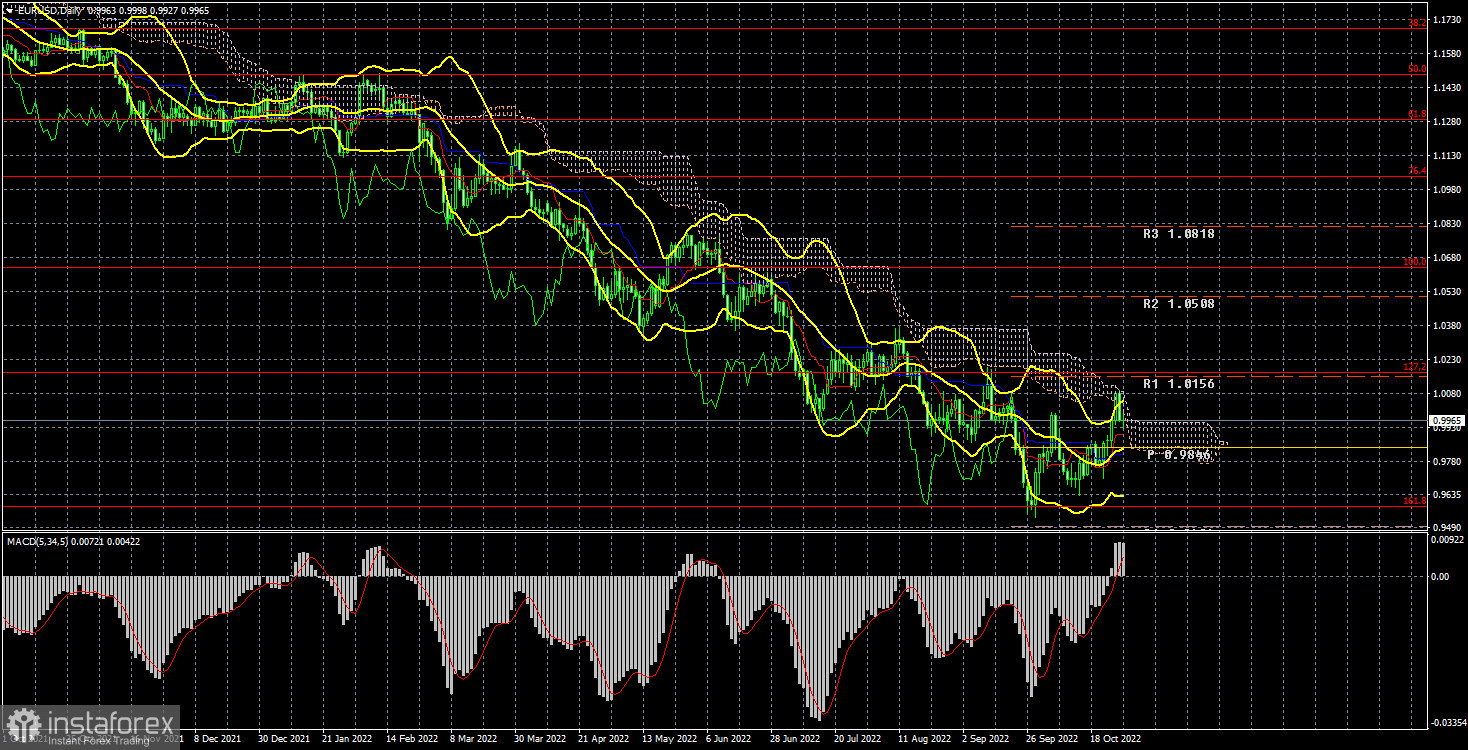Click the 38.2 Fibonacci level label

pos(1416,23)
